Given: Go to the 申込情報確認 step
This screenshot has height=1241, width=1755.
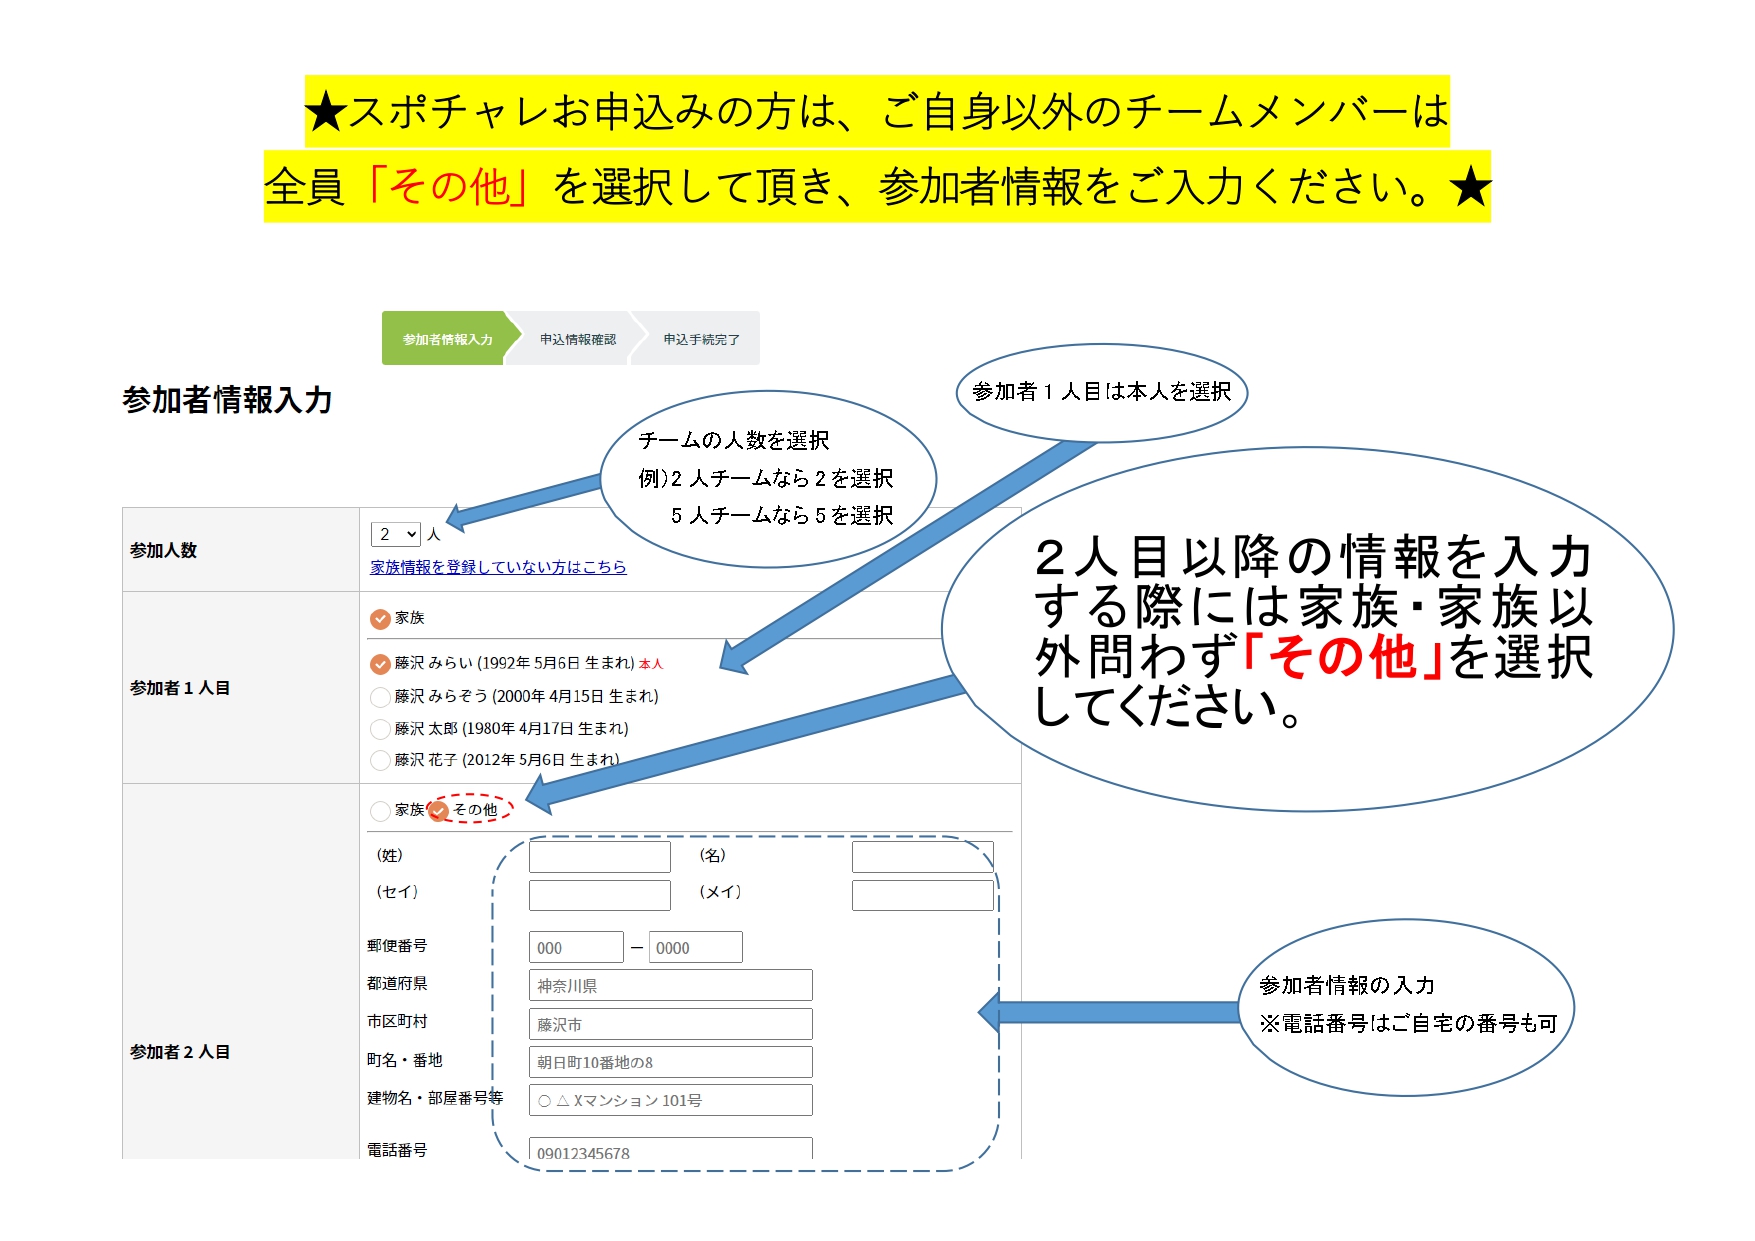Looking at the screenshot, I should pos(577,339).
